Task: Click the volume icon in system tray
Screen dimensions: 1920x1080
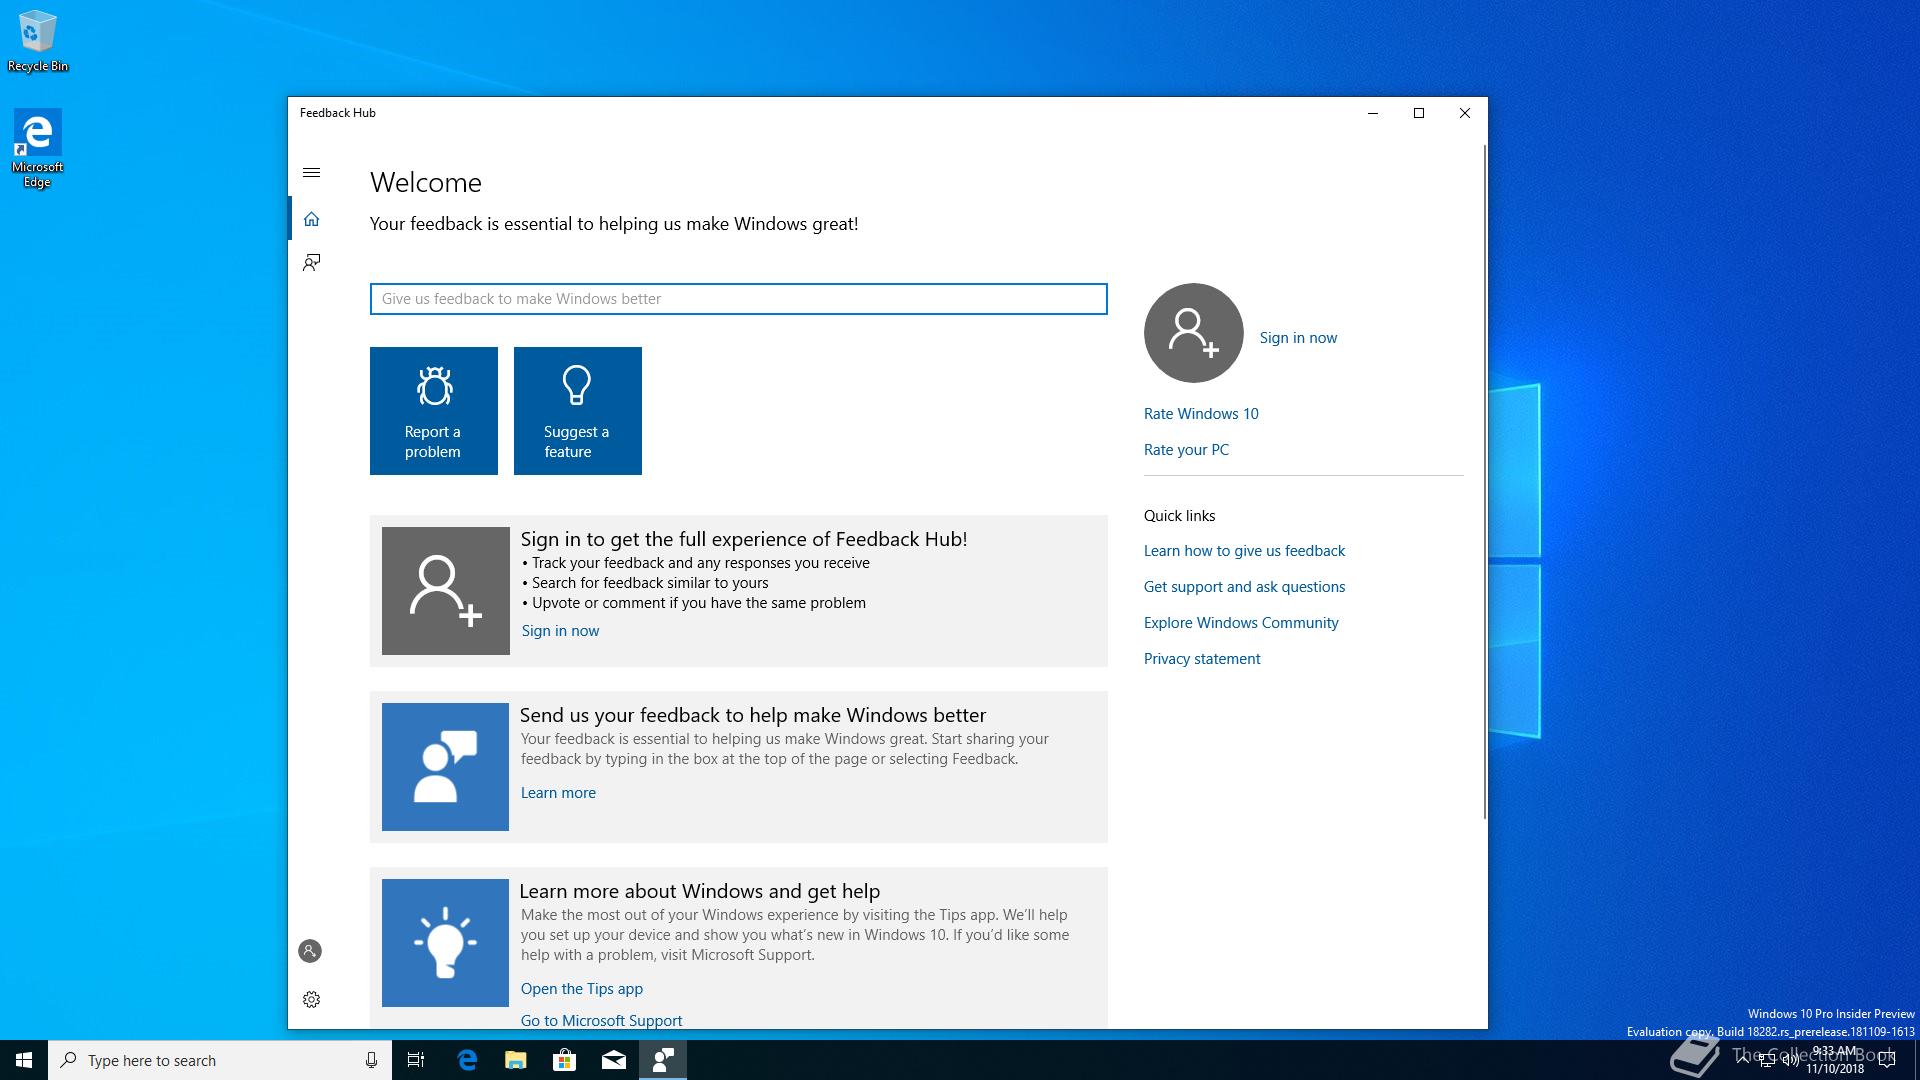Action: pyautogui.click(x=1790, y=1060)
